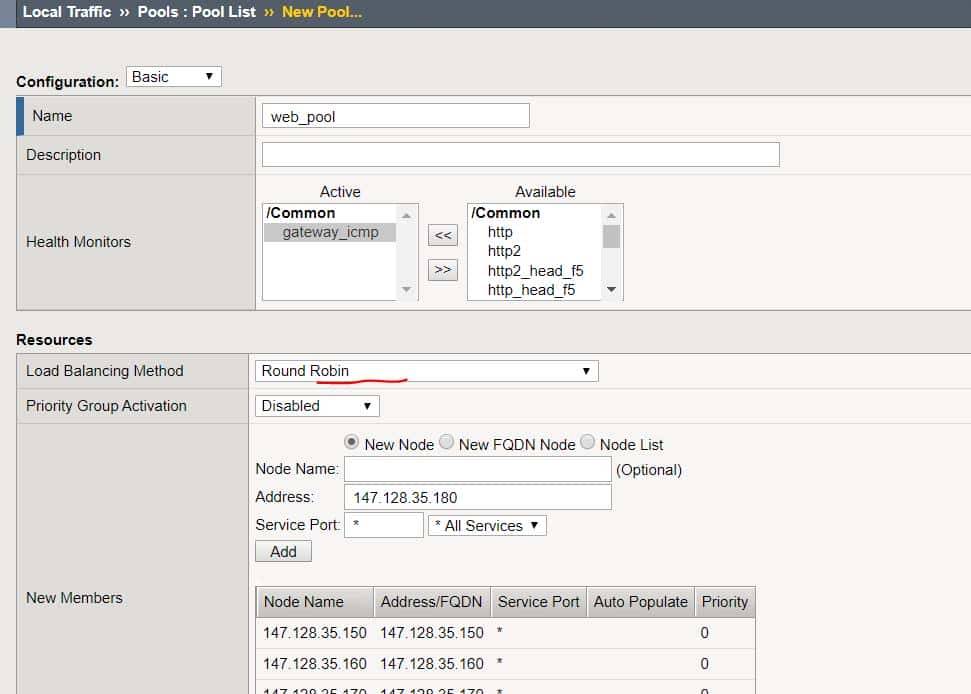Click the Local Traffic breadcrumb
This screenshot has width=971, height=694.
67,12
